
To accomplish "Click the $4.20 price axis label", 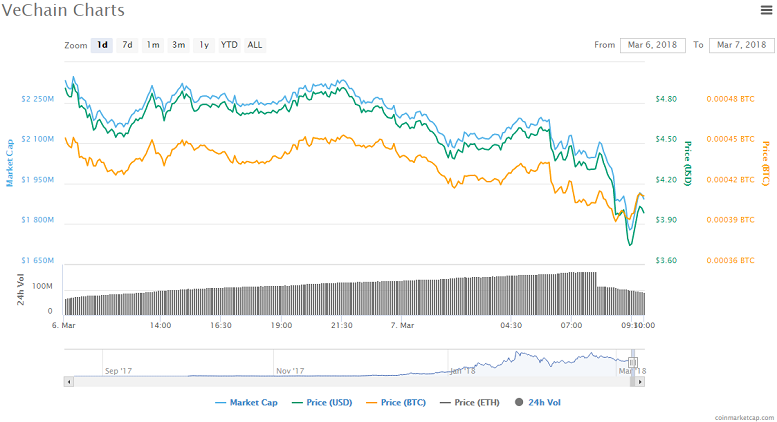I will 666,180.
